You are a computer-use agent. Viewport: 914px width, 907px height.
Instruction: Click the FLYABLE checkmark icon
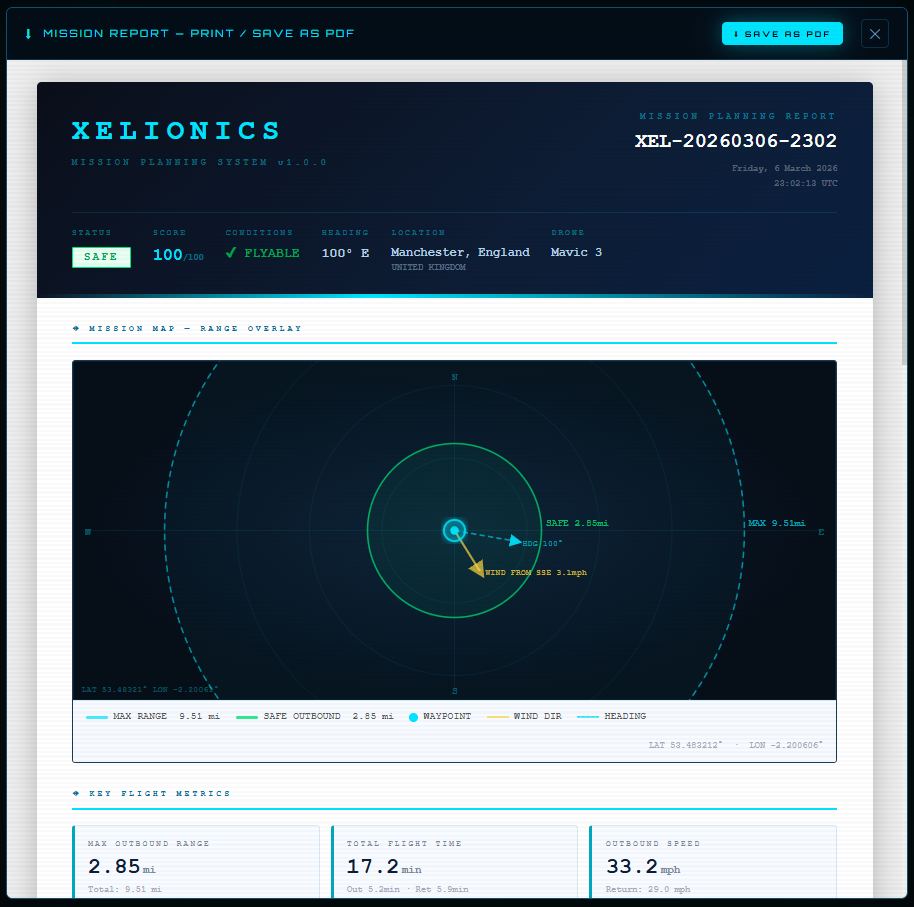coord(231,252)
